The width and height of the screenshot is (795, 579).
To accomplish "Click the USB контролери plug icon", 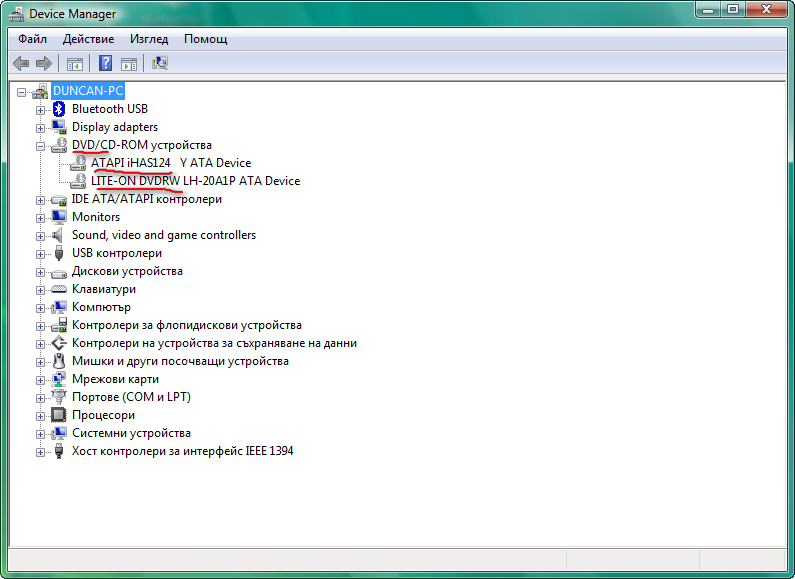I will click(59, 253).
